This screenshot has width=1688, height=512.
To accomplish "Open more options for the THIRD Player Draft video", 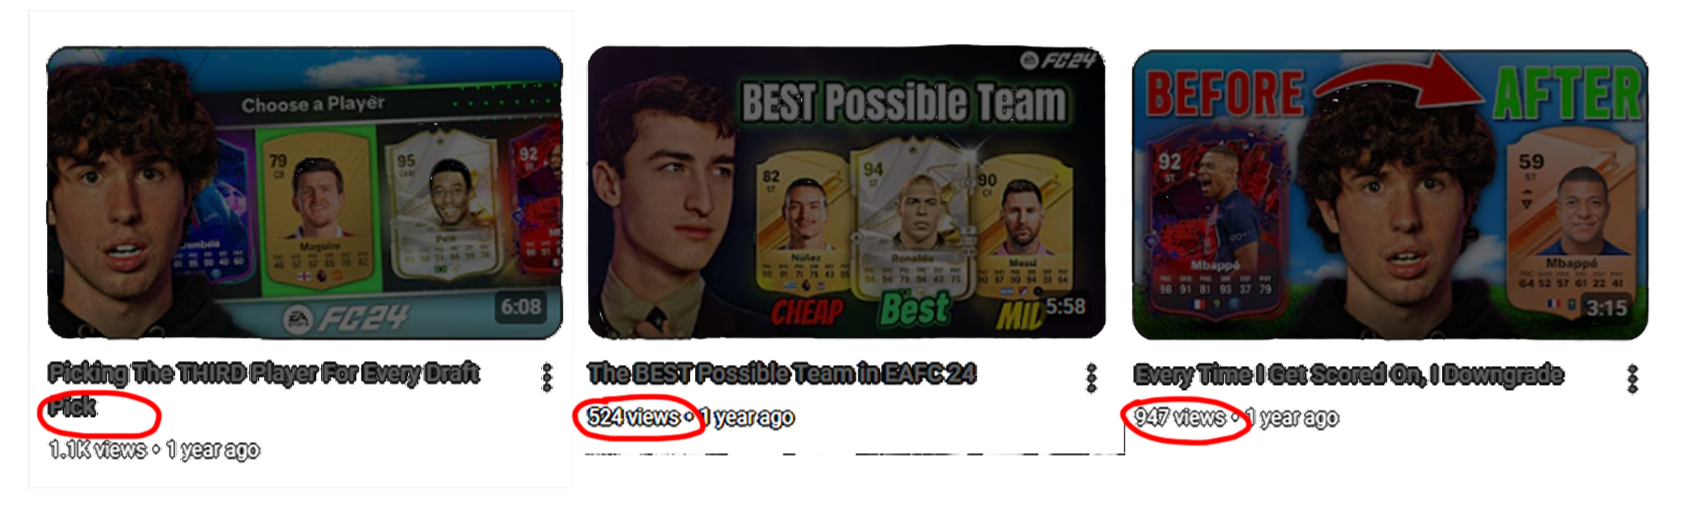I will click(547, 377).
